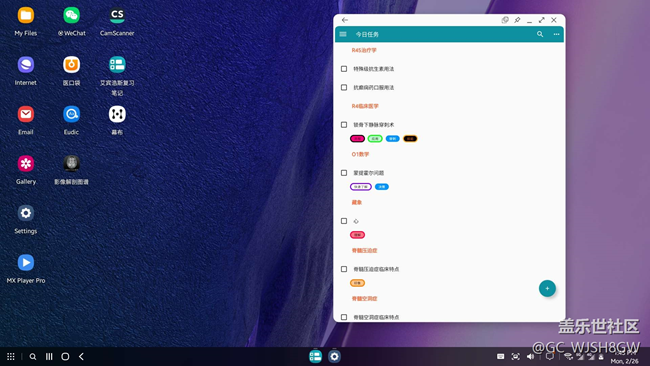Select the blue tag under 蒙提霍尔问题
Screen dimensions: 650x366
[382, 187]
